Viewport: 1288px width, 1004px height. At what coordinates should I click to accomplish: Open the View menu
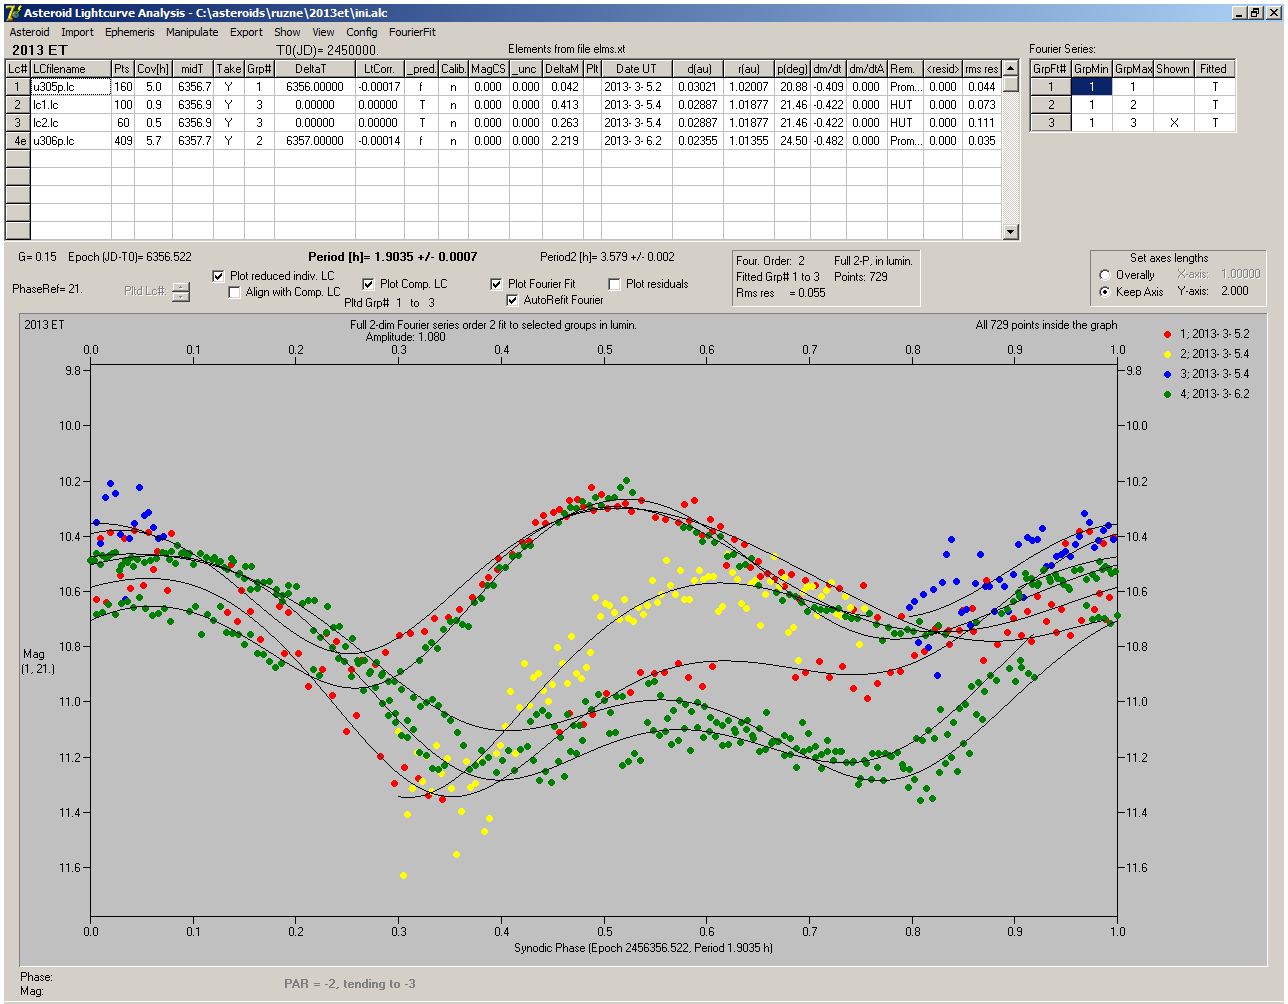coord(323,32)
